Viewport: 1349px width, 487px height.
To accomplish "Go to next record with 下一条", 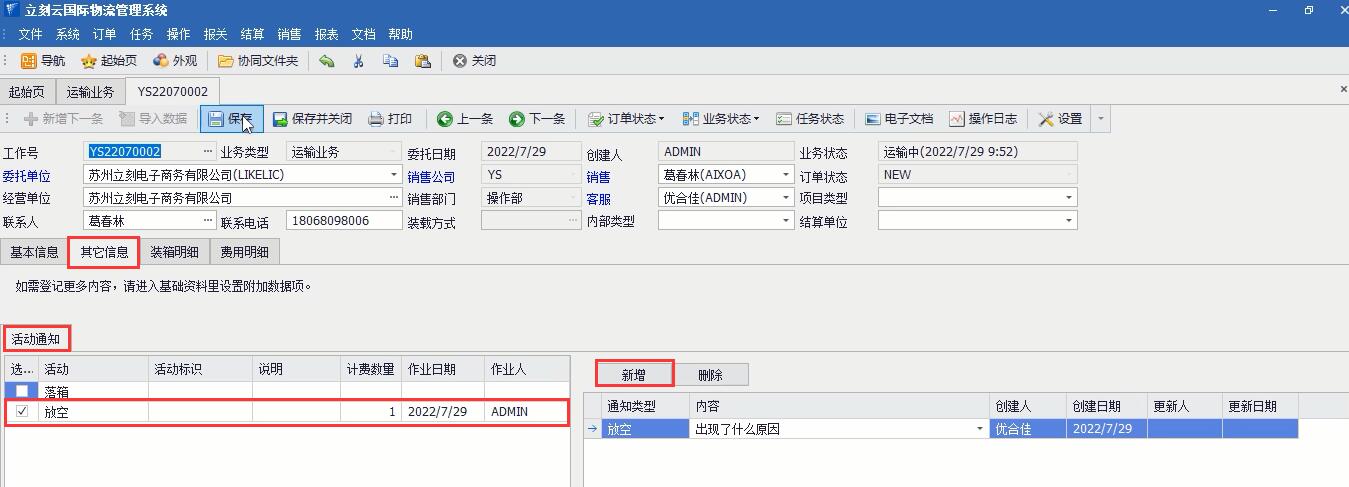I will pyautogui.click(x=537, y=119).
